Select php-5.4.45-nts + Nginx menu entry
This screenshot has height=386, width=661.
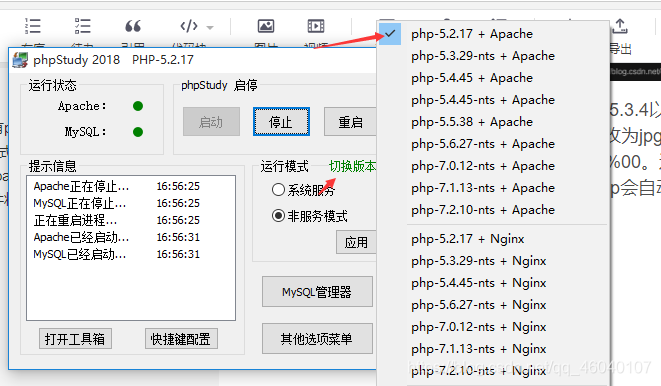[x=494, y=283]
